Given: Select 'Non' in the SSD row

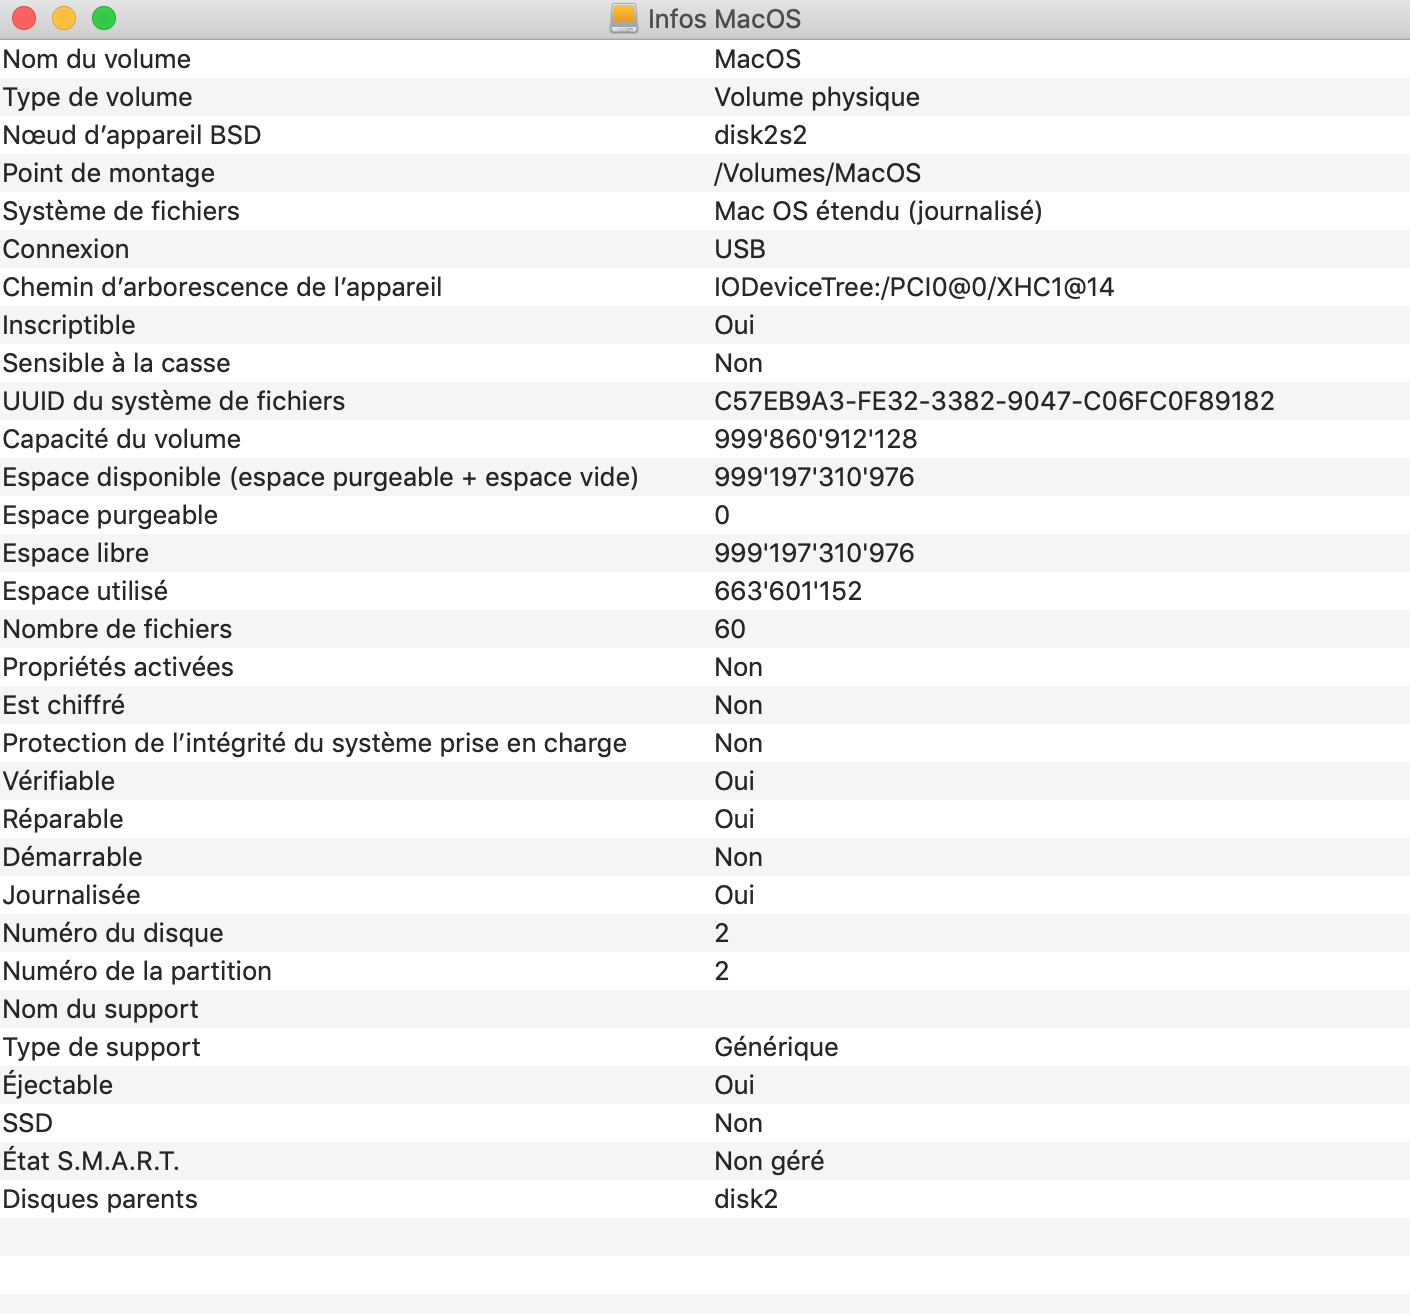Looking at the screenshot, I should [739, 1123].
